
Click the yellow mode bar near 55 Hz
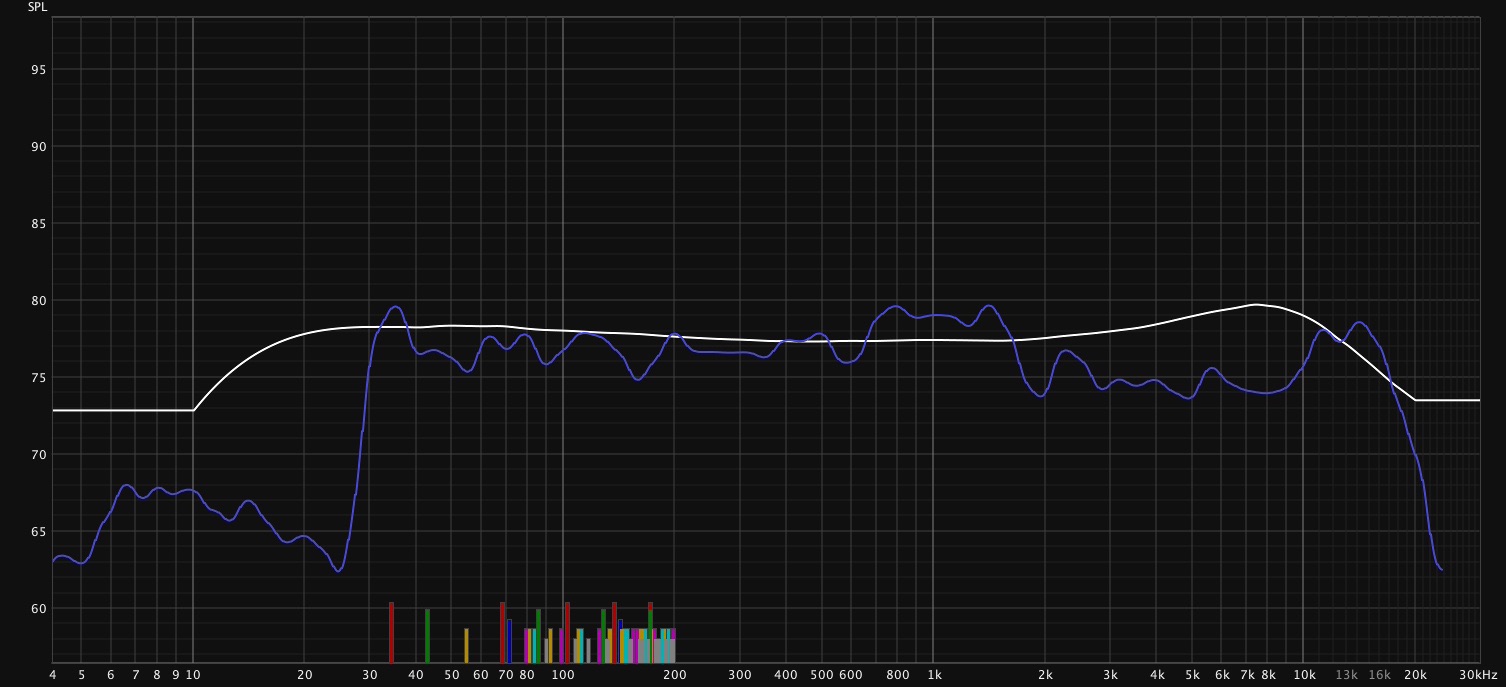coord(466,645)
